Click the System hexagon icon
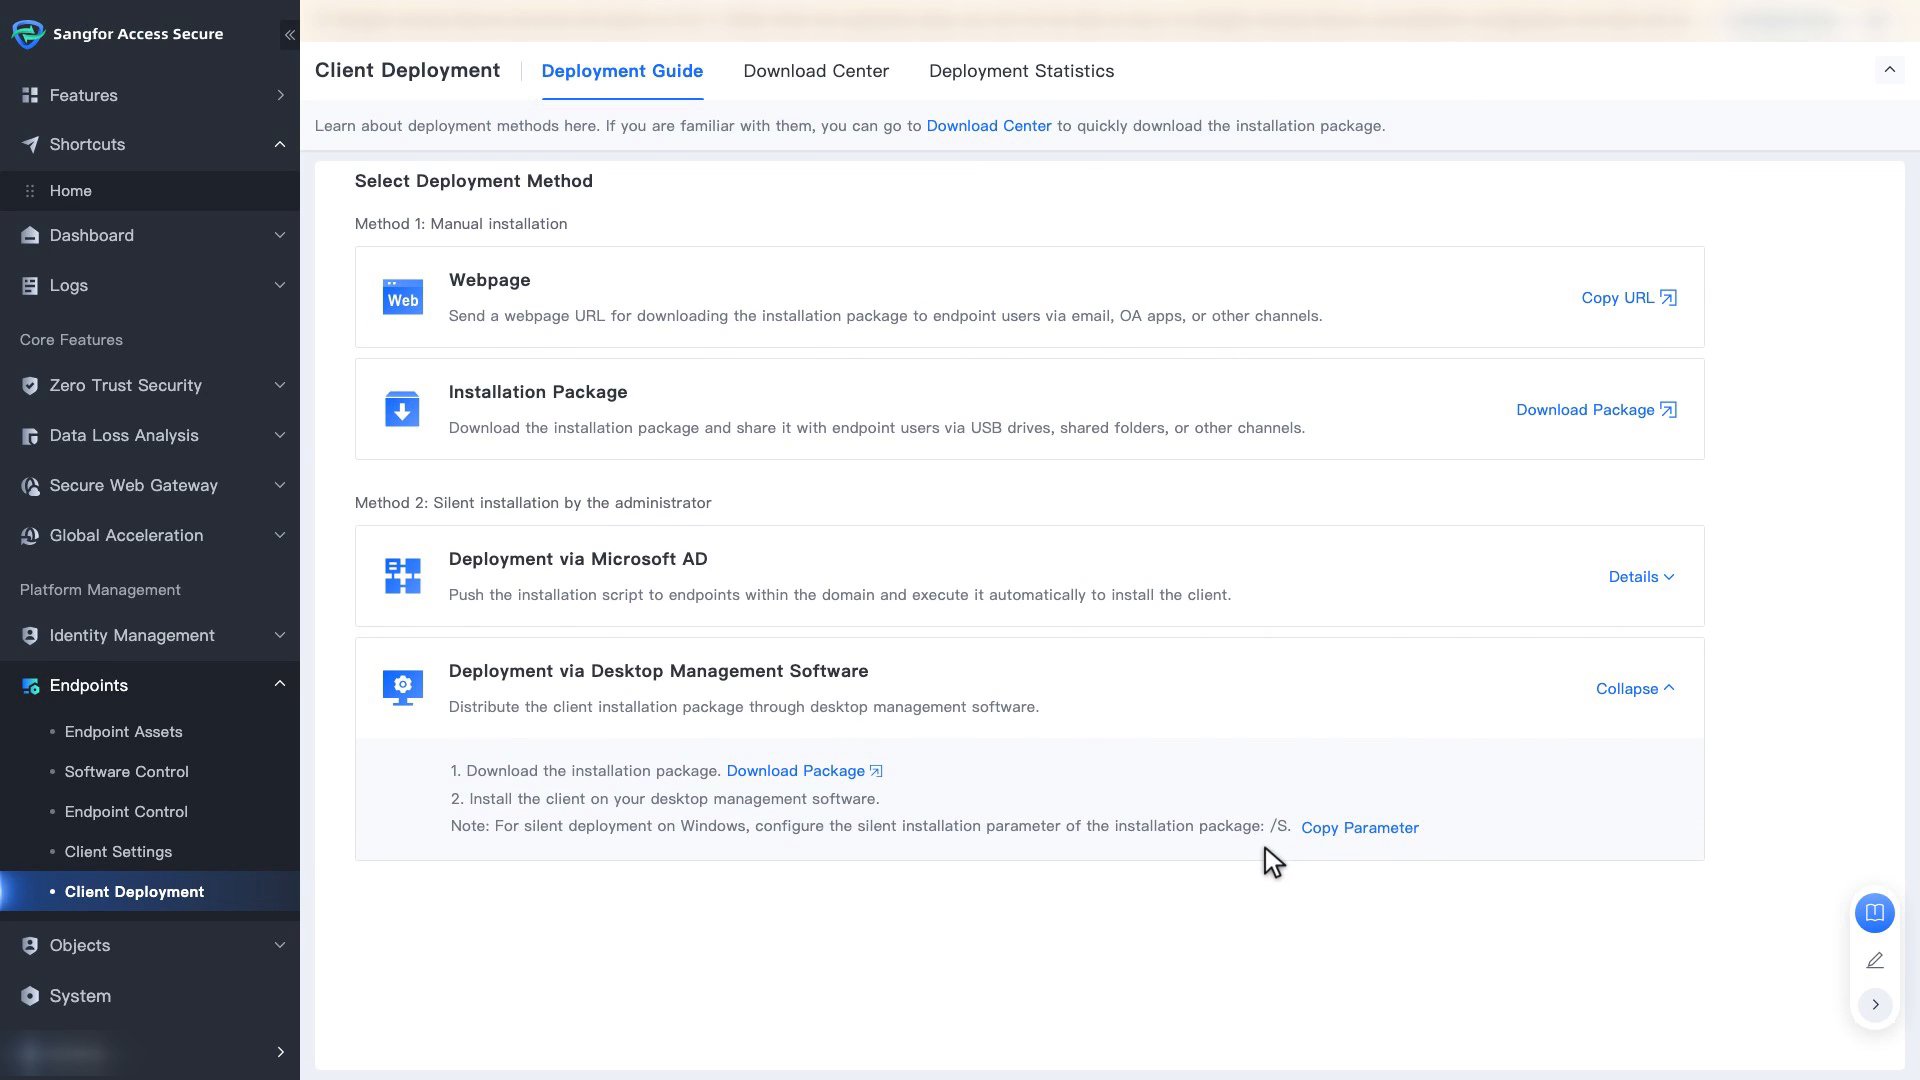Screen dimensions: 1920x1080 point(30,996)
